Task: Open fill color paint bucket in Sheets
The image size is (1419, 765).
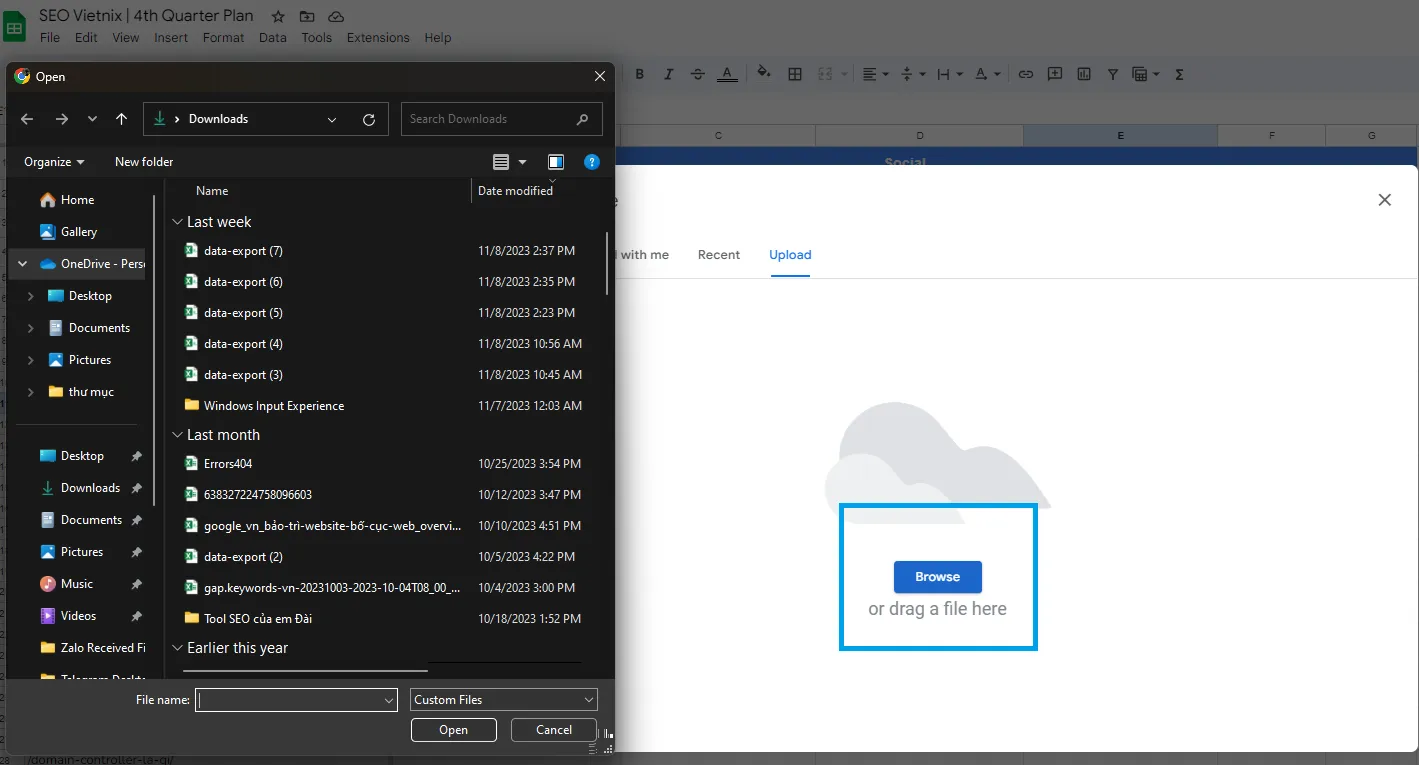Action: (x=764, y=73)
